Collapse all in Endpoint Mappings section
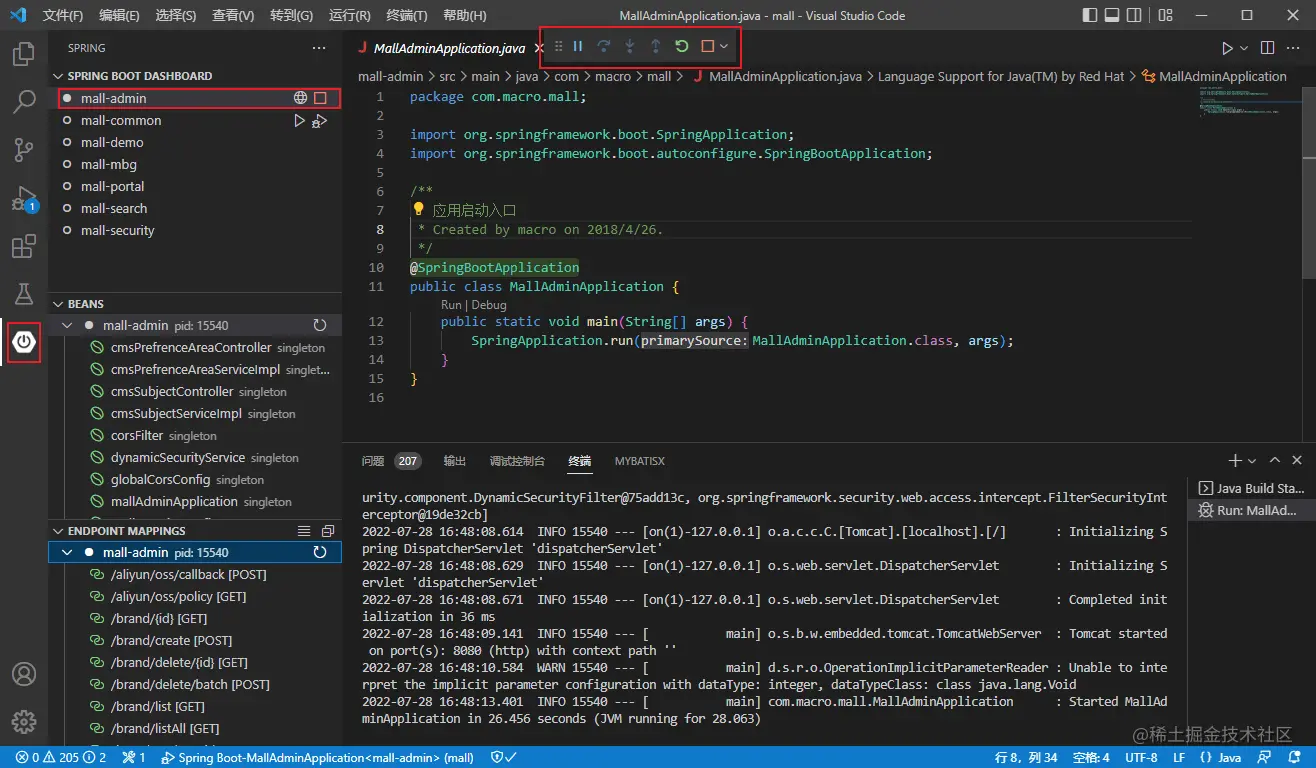Image resolution: width=1316 pixels, height=768 pixels. pyautogui.click(x=327, y=531)
